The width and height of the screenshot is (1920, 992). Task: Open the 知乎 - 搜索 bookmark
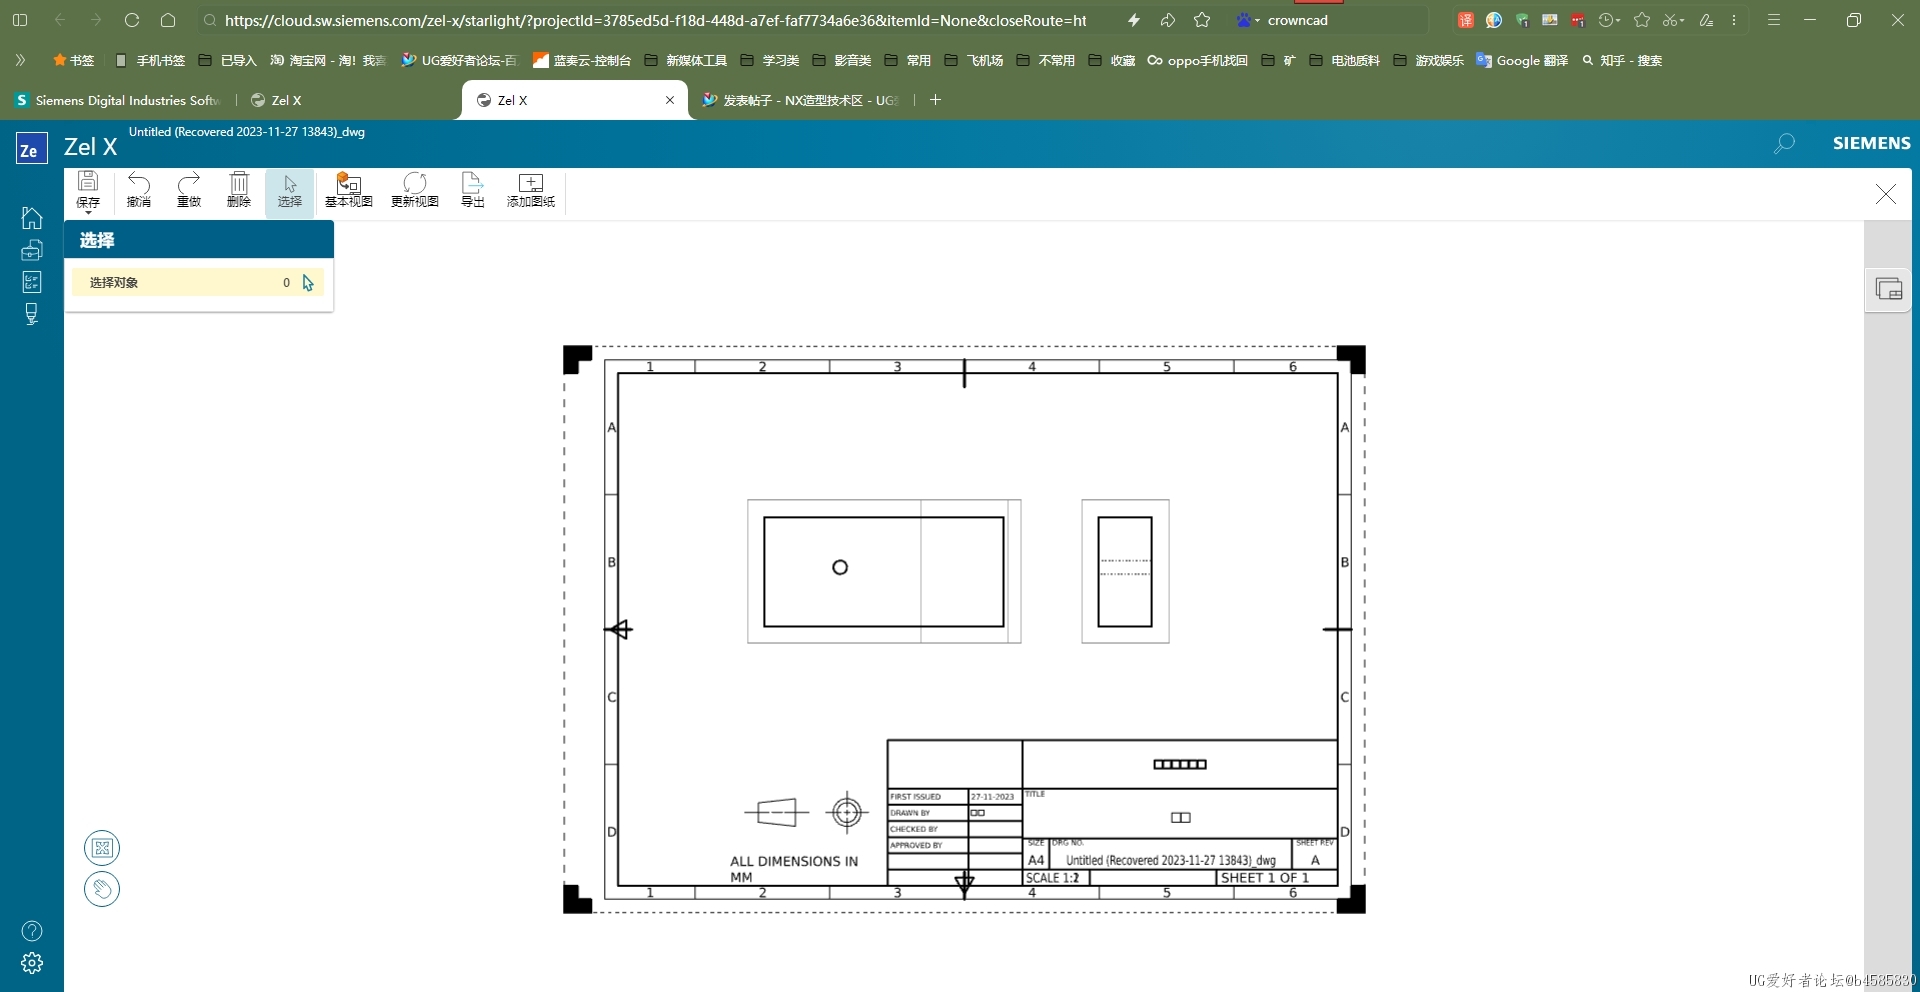(1622, 60)
